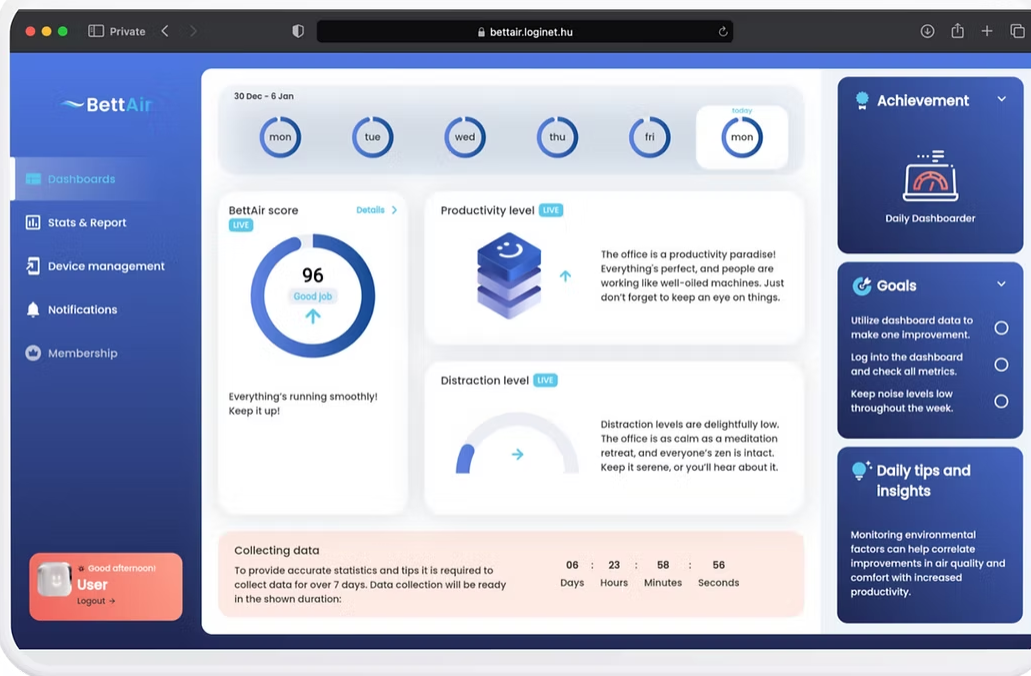Select the wed day circle
1031x676 pixels.
[x=465, y=137]
